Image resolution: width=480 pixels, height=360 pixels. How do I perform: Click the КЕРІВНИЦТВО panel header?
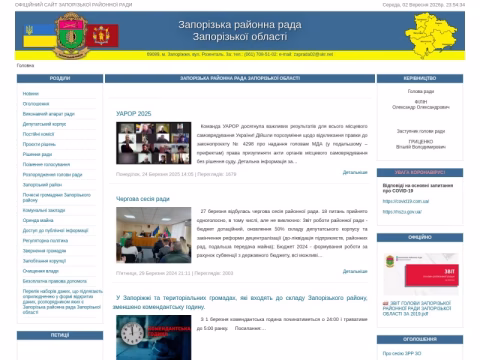[420, 78]
